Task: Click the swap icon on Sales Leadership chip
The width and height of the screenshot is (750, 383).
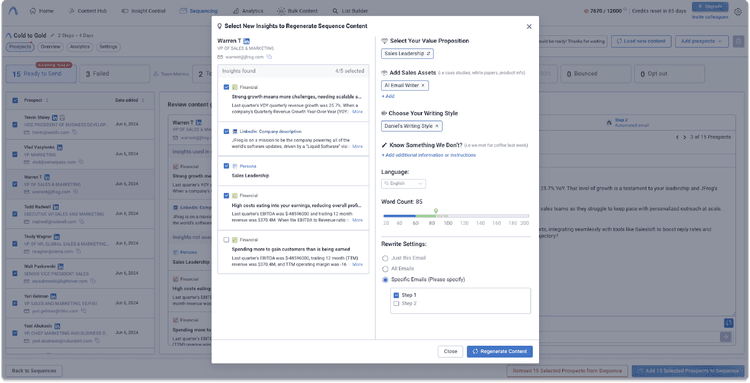Action: click(429, 54)
